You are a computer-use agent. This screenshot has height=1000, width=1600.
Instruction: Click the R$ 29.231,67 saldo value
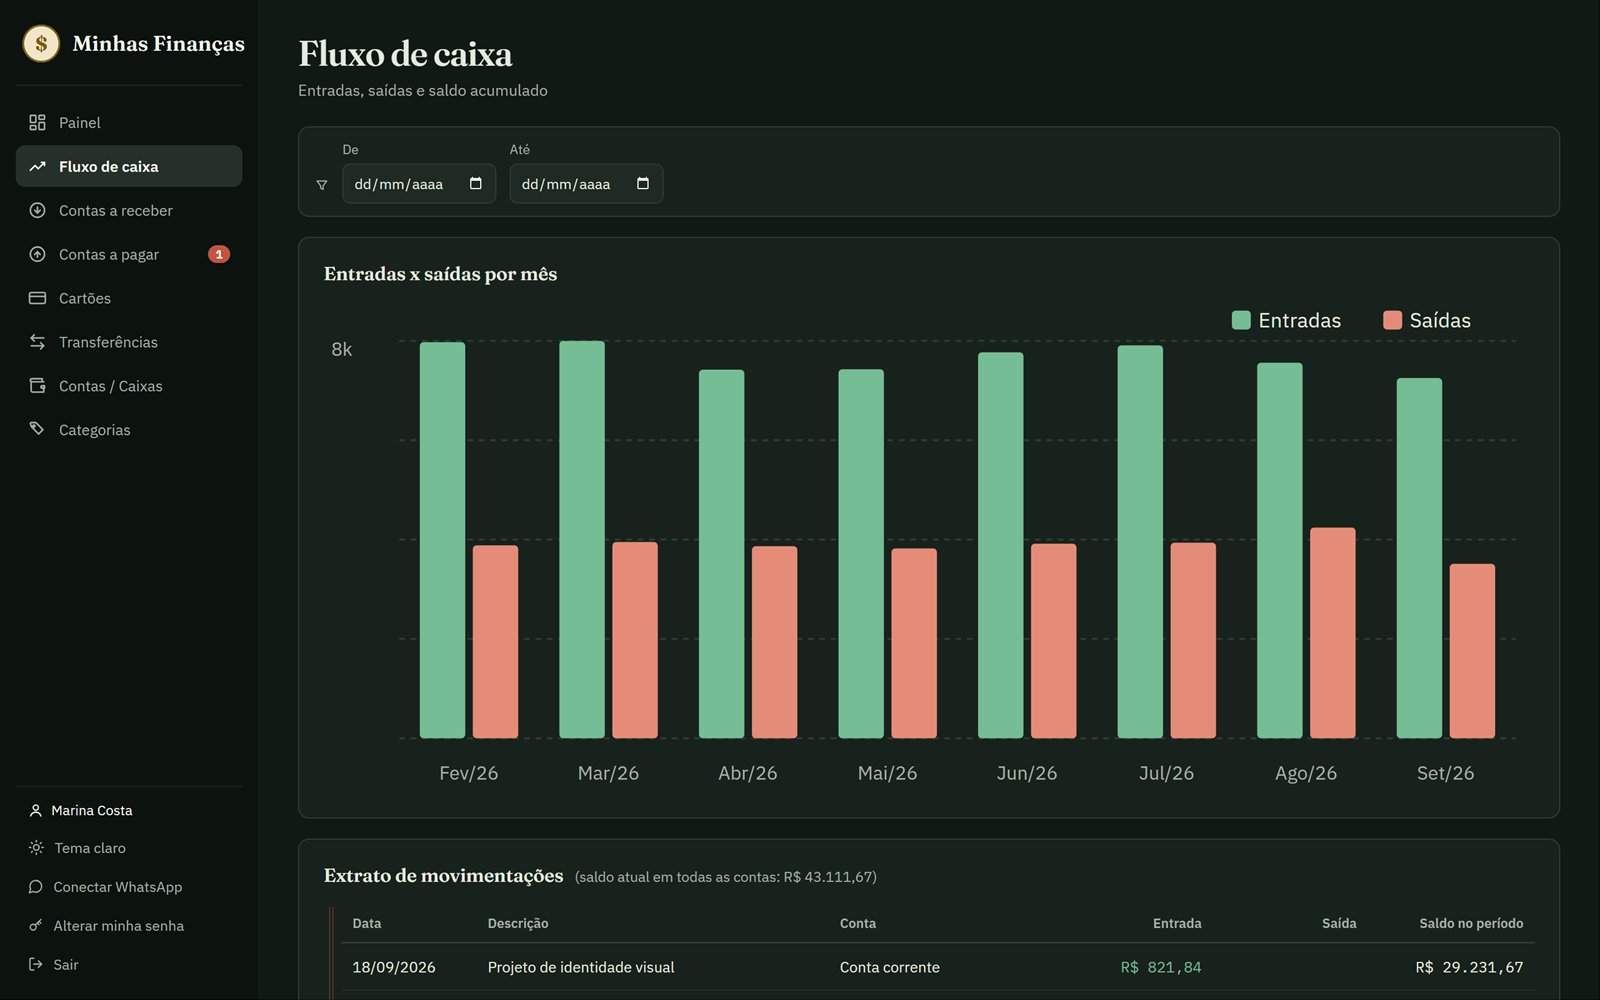click(1469, 967)
